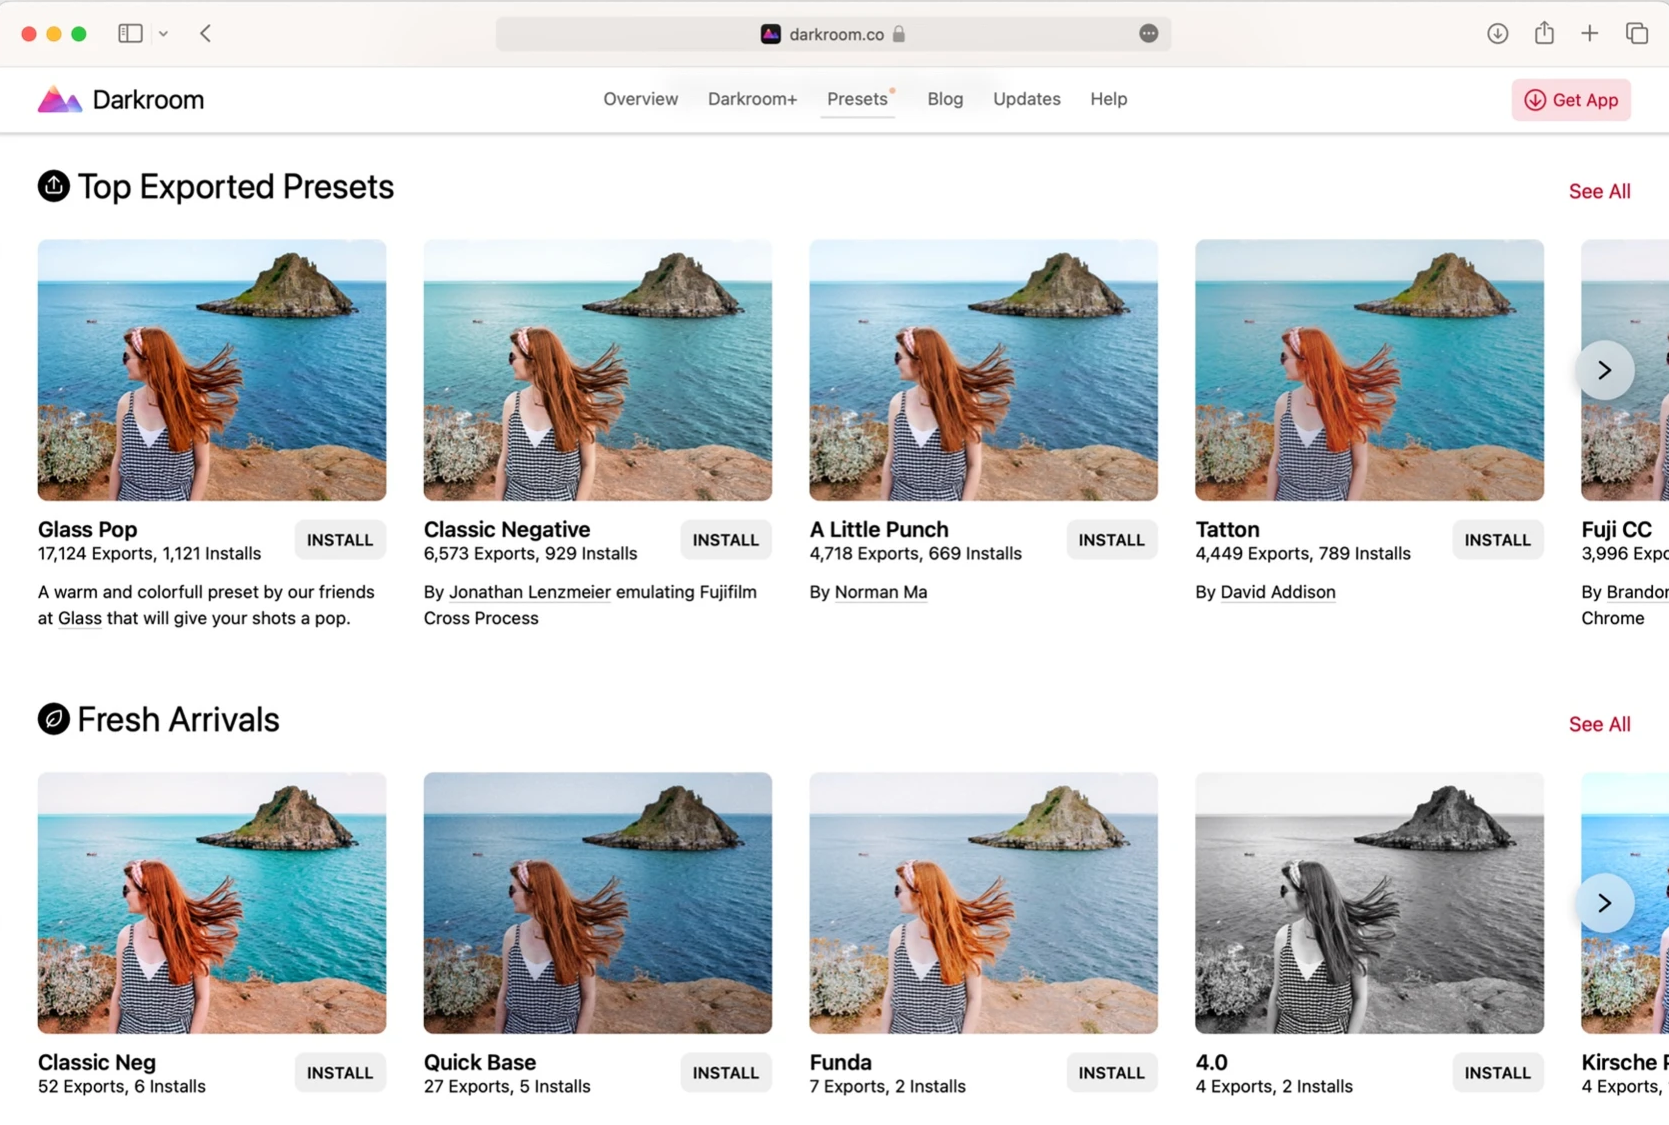Open Jonathan Lenzmeier author link
The height and width of the screenshot is (1125, 1669).
coord(529,592)
